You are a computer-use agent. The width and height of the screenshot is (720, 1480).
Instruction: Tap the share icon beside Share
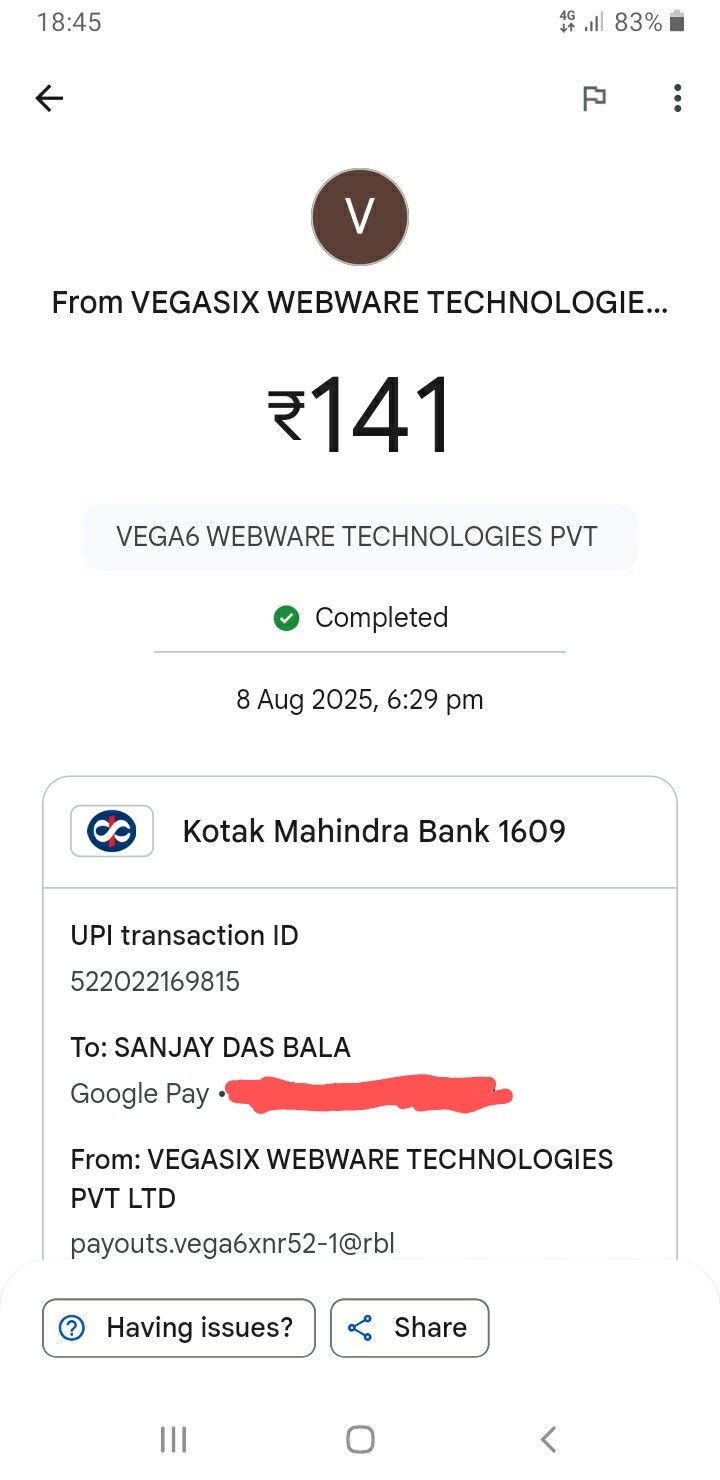pos(360,1328)
